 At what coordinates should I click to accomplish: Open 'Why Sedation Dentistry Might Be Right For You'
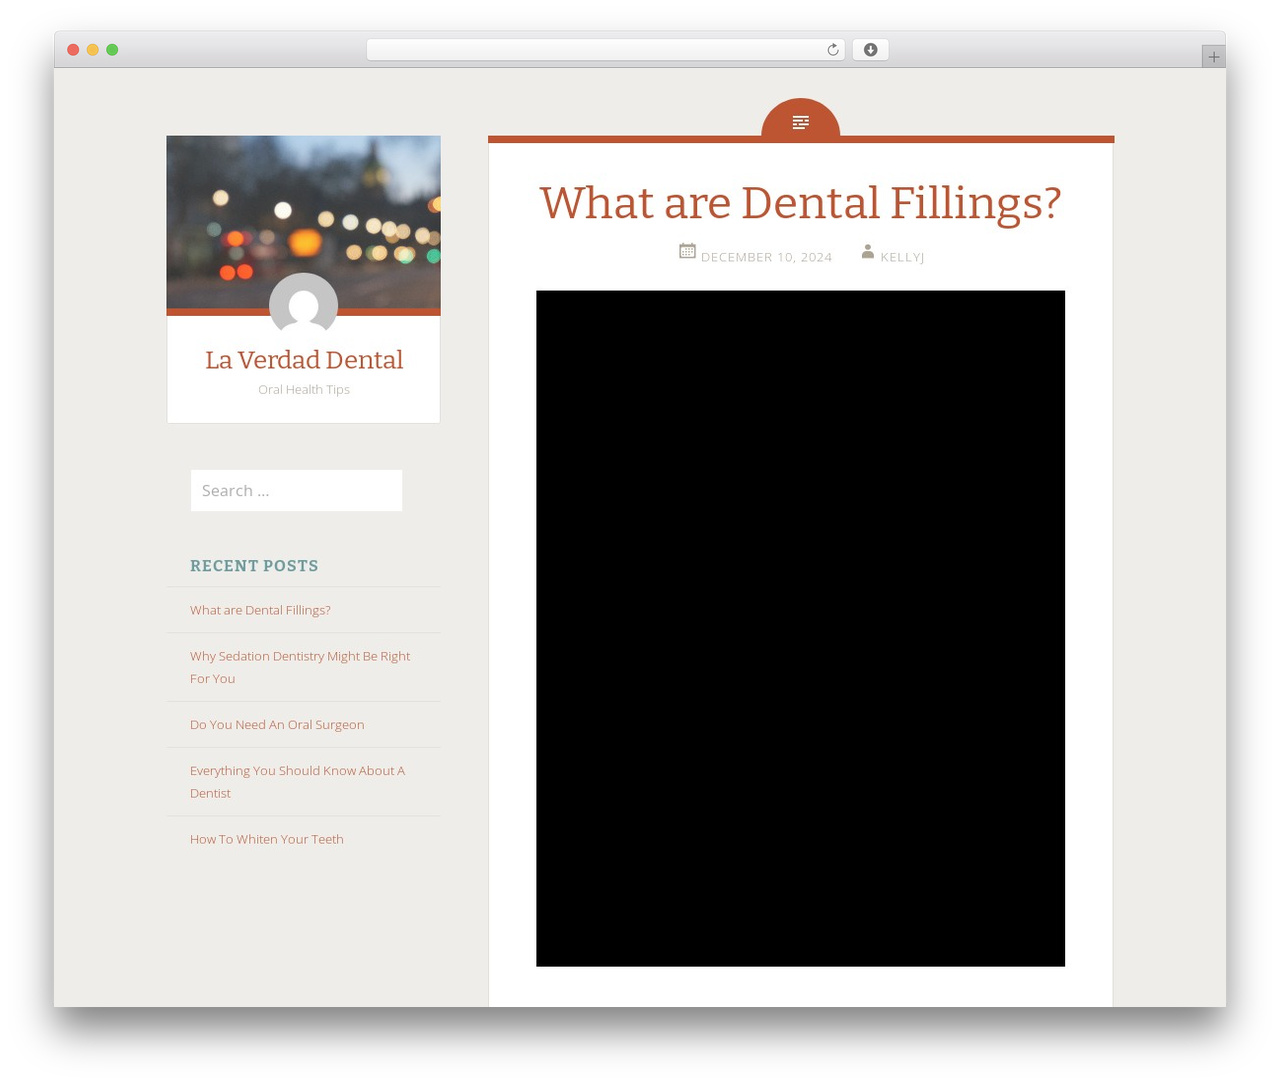click(x=300, y=667)
